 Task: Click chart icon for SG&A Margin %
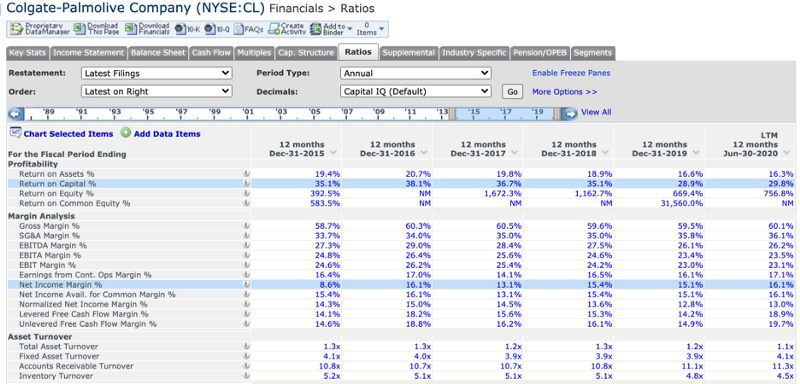coord(246,236)
